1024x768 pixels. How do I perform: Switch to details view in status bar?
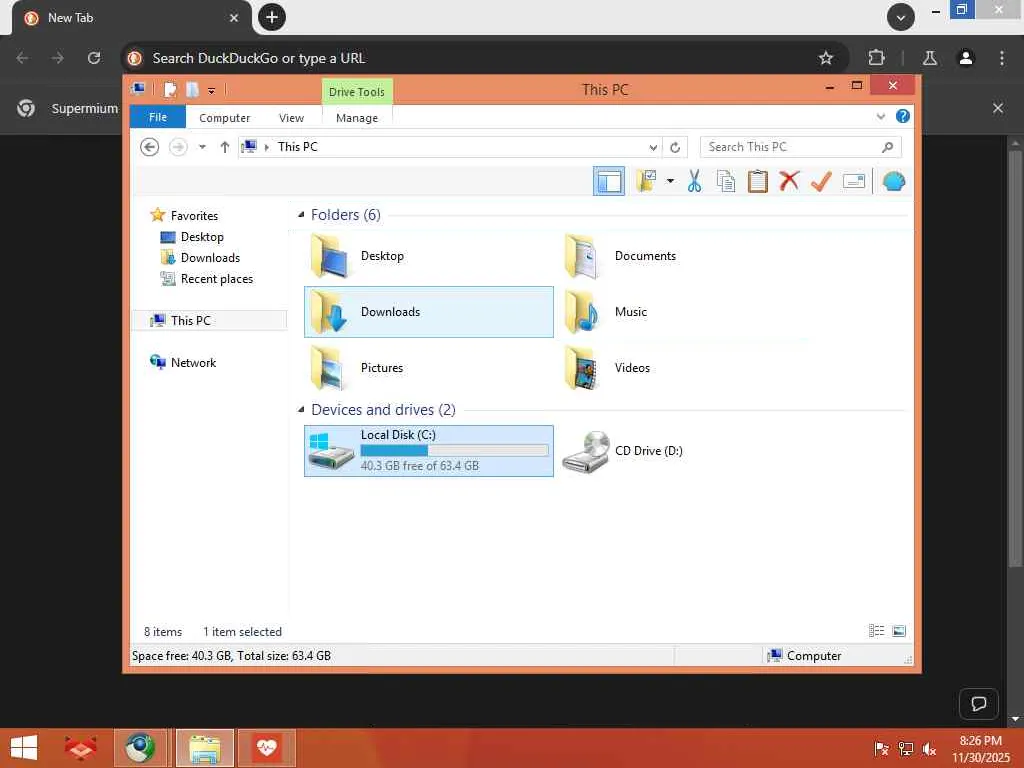(x=876, y=631)
